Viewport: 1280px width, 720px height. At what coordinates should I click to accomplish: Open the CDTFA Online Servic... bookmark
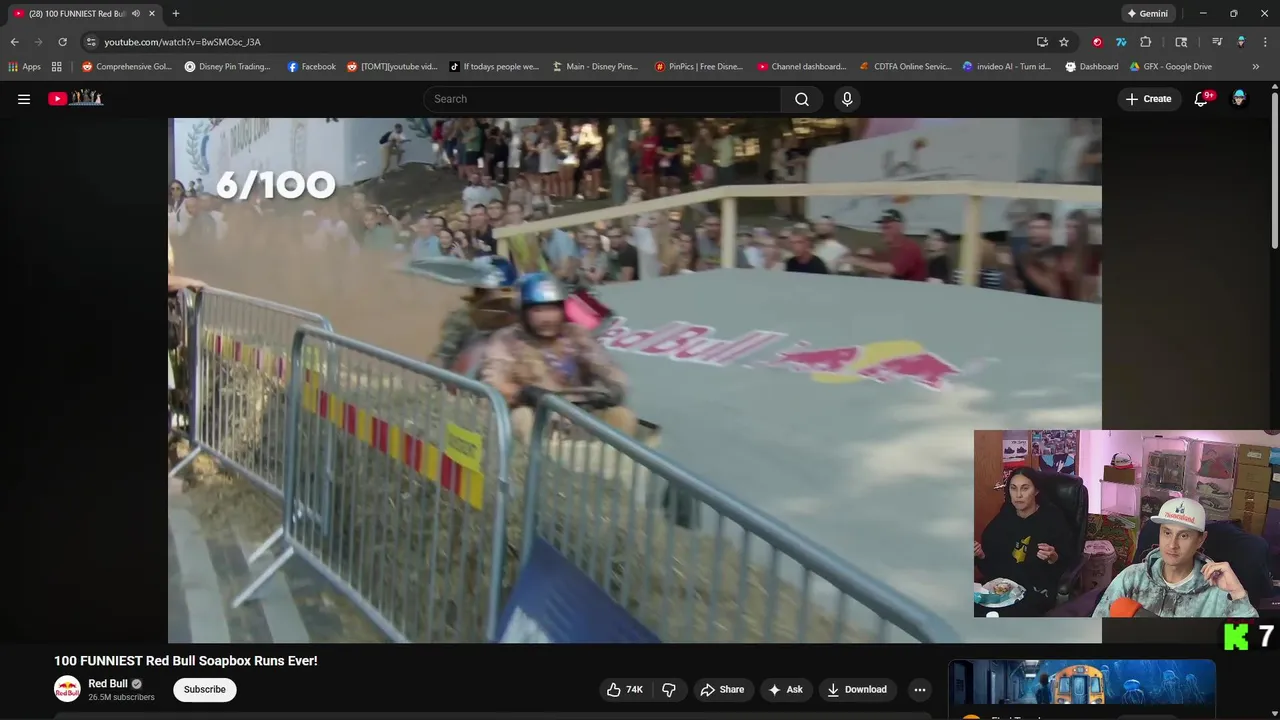click(906, 67)
